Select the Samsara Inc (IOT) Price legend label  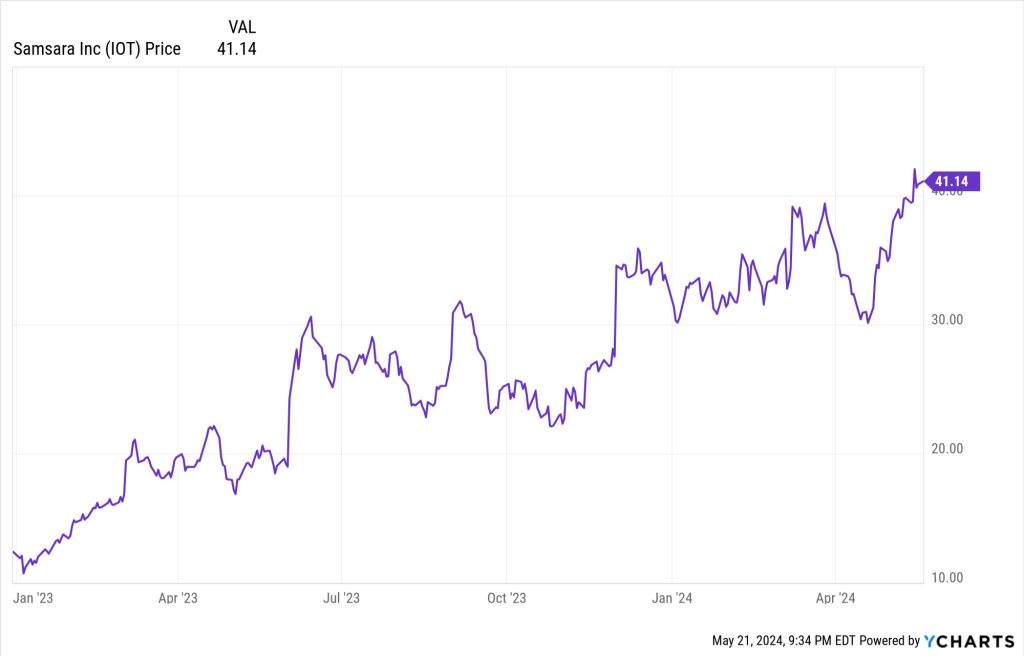(x=97, y=49)
